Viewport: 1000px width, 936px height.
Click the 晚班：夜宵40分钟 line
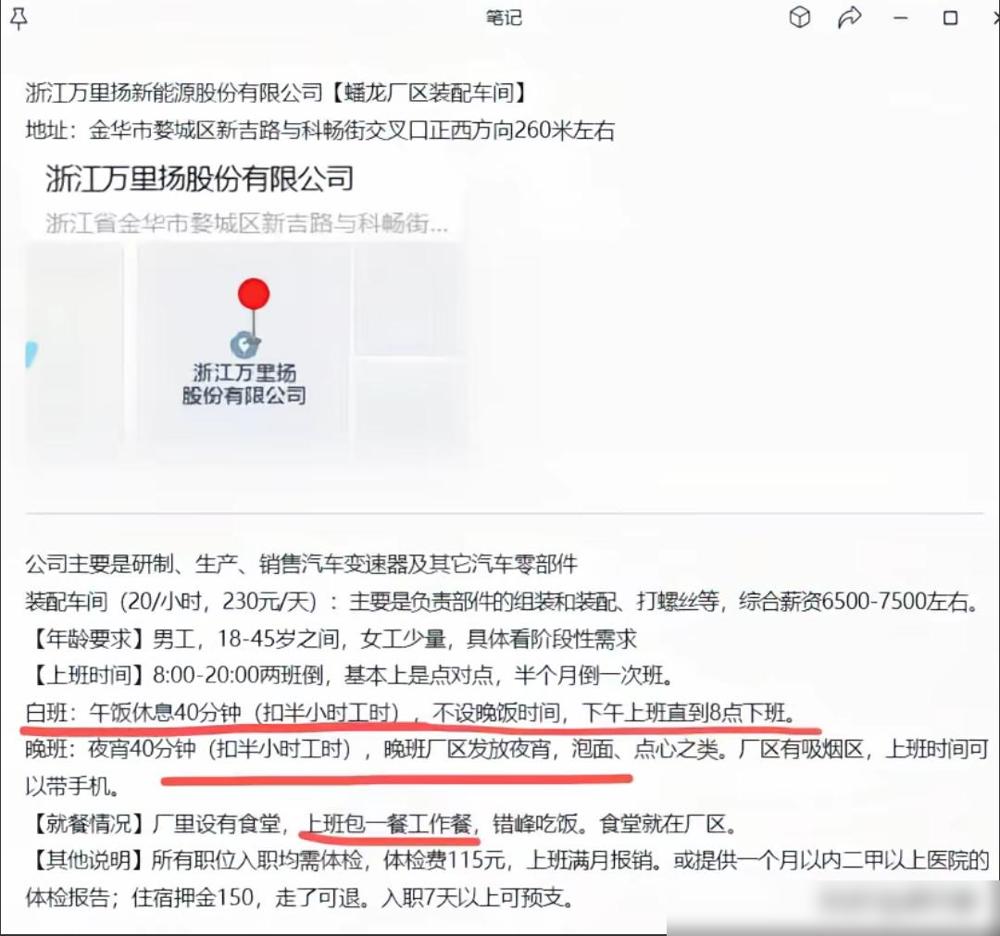[507, 749]
